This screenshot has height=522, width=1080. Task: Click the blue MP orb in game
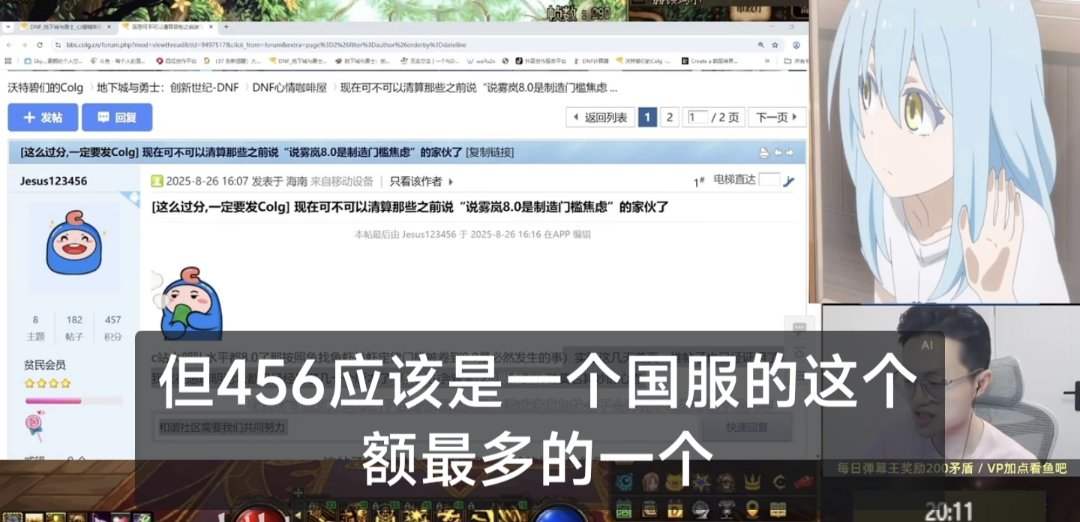pos(562,514)
